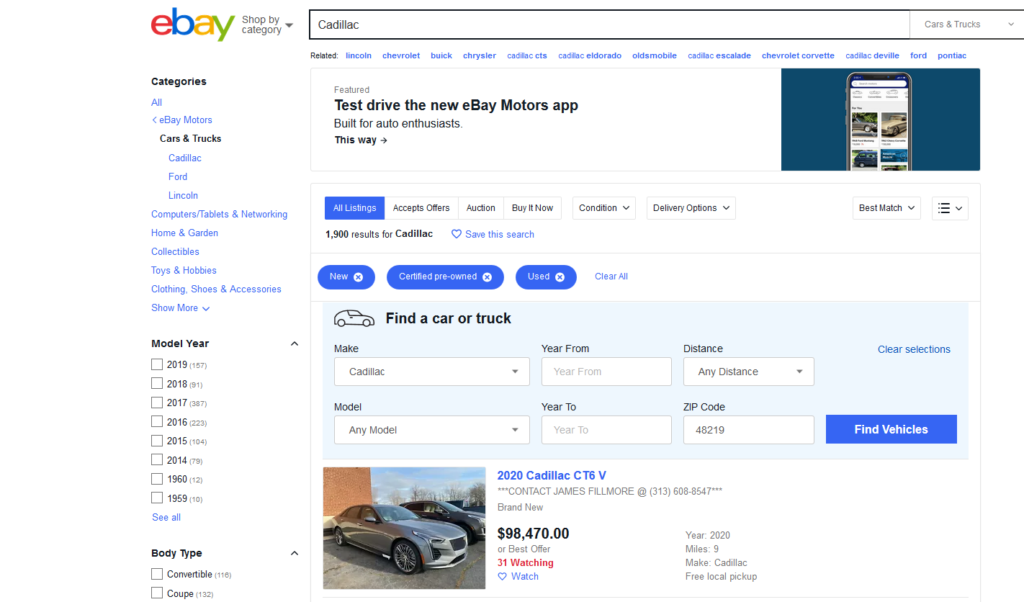Collapse the Body Type filter section
Viewport: 1024px width, 602px height.
coord(295,553)
